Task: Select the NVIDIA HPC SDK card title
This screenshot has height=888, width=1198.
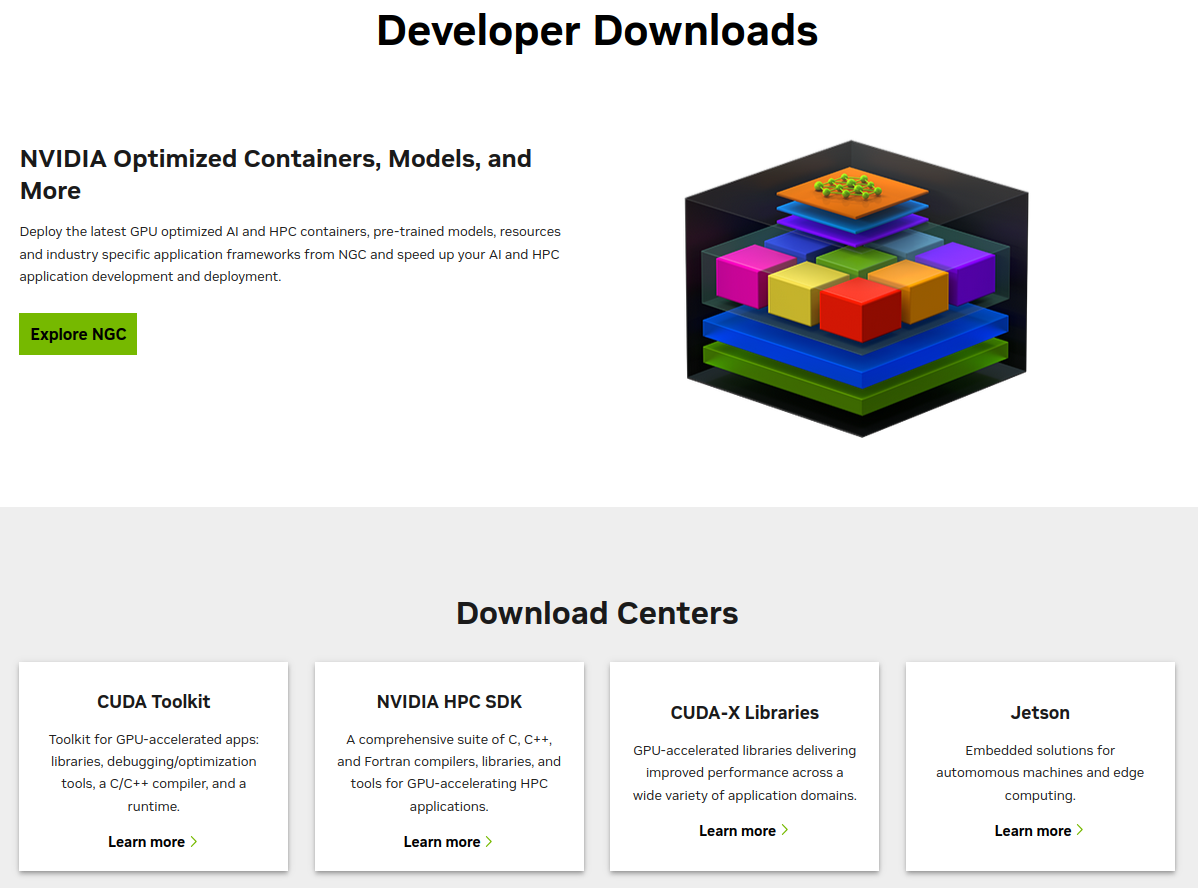Action: pyautogui.click(x=449, y=701)
